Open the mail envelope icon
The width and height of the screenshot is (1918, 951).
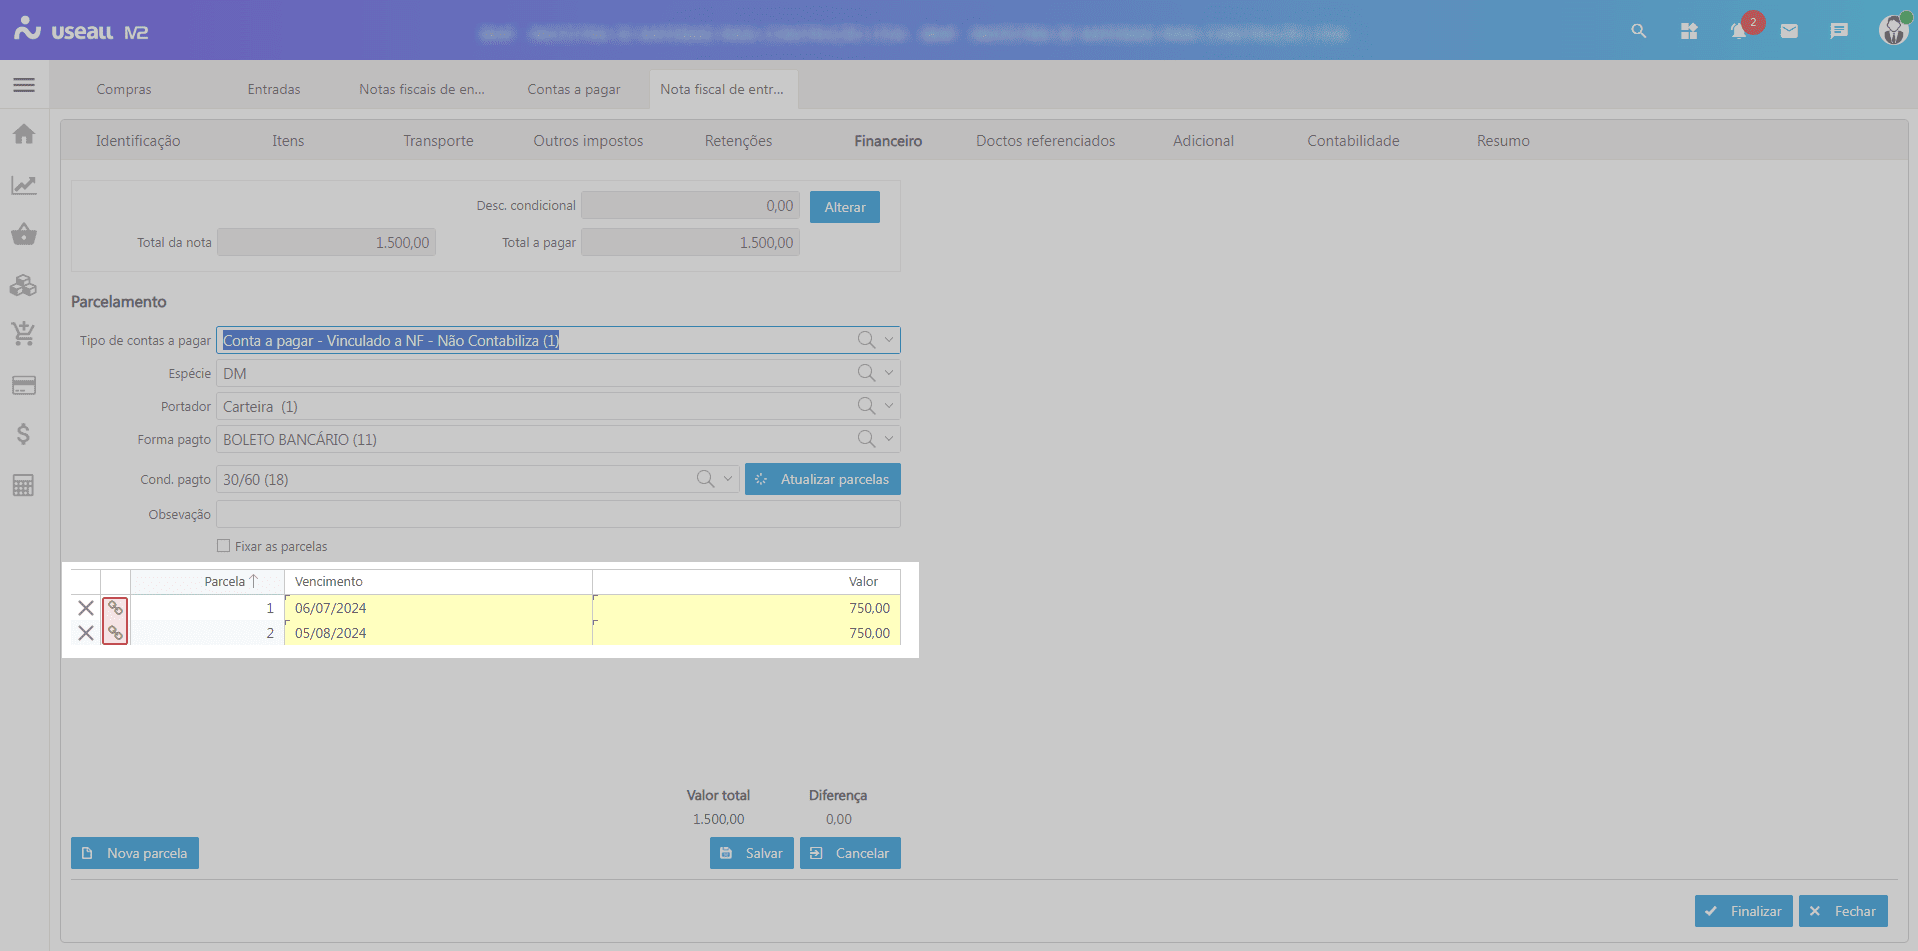[x=1789, y=31]
